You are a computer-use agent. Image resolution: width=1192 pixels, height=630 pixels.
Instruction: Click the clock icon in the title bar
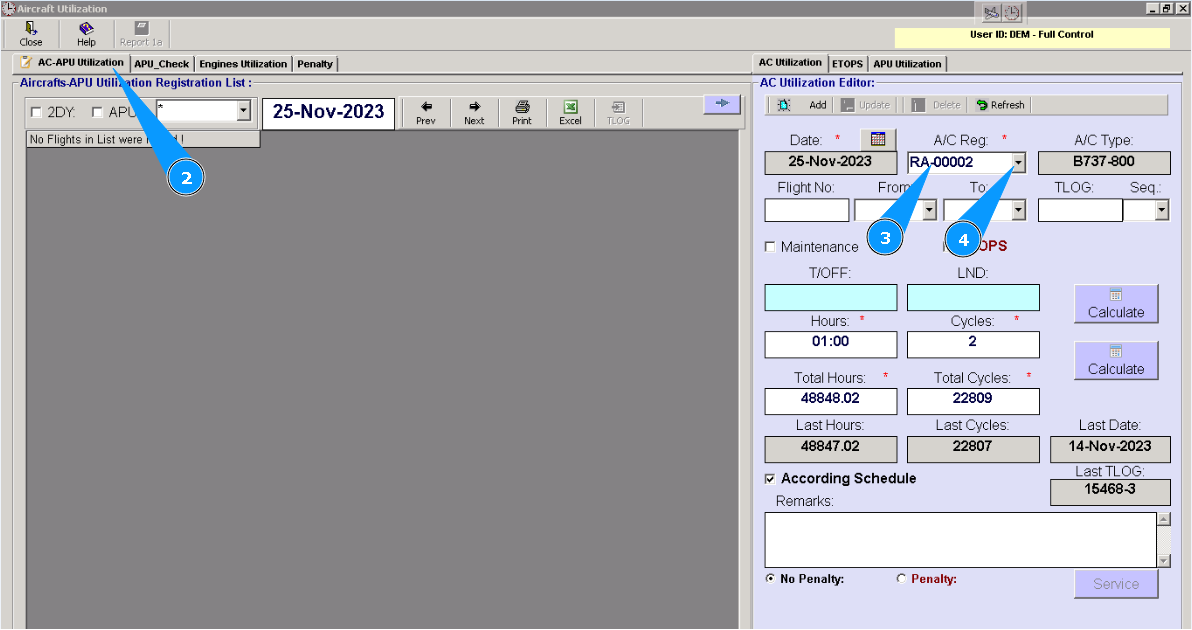[1013, 13]
